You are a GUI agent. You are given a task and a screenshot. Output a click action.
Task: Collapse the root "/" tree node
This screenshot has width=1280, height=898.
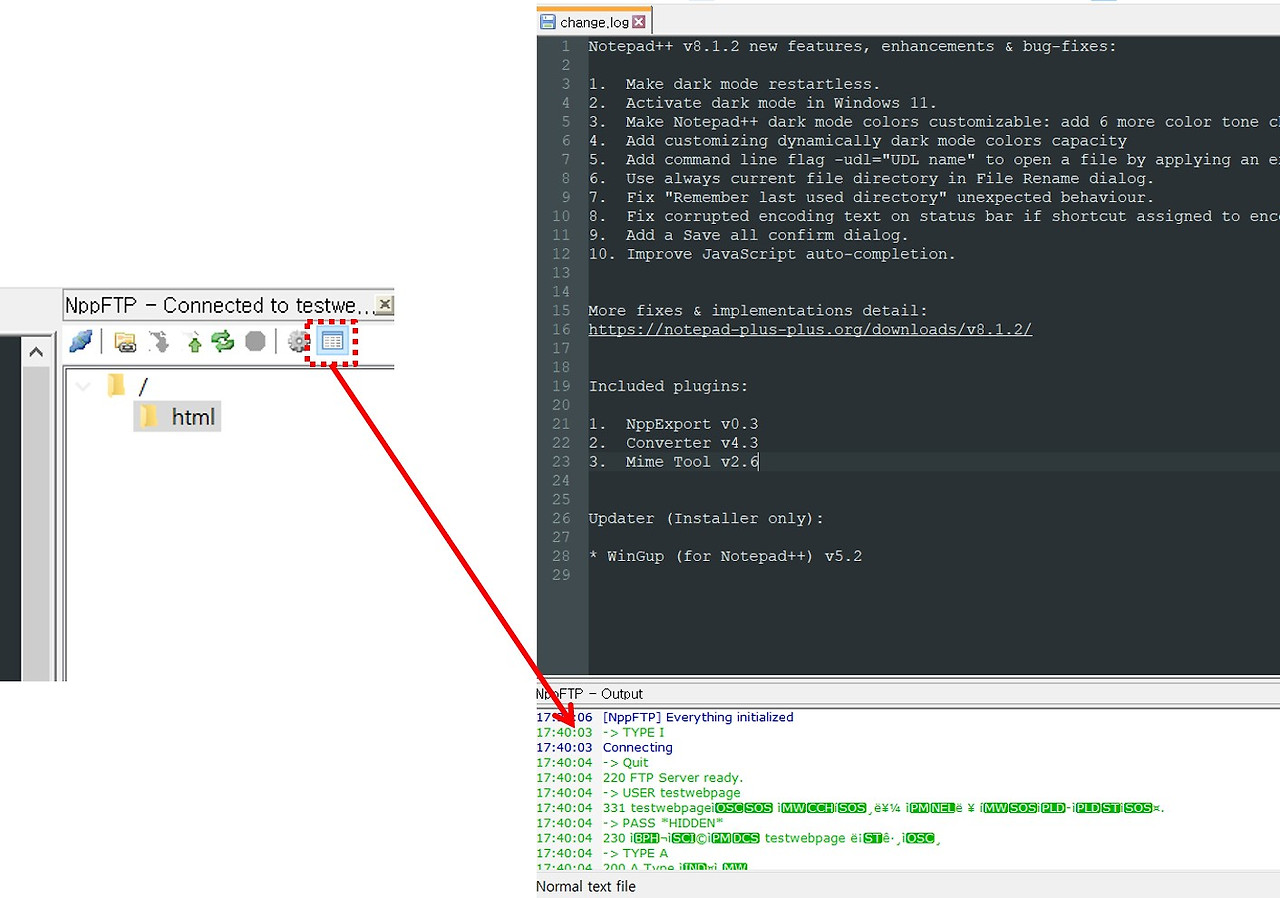tap(82, 386)
